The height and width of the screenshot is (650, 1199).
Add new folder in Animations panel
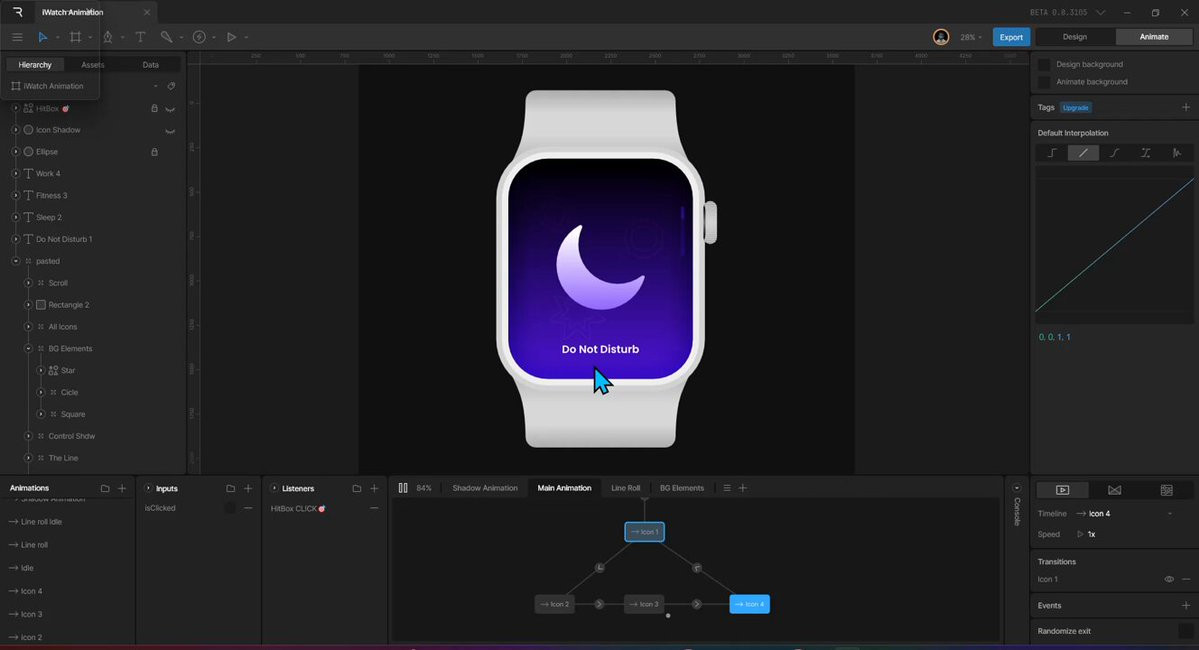[x=105, y=488]
